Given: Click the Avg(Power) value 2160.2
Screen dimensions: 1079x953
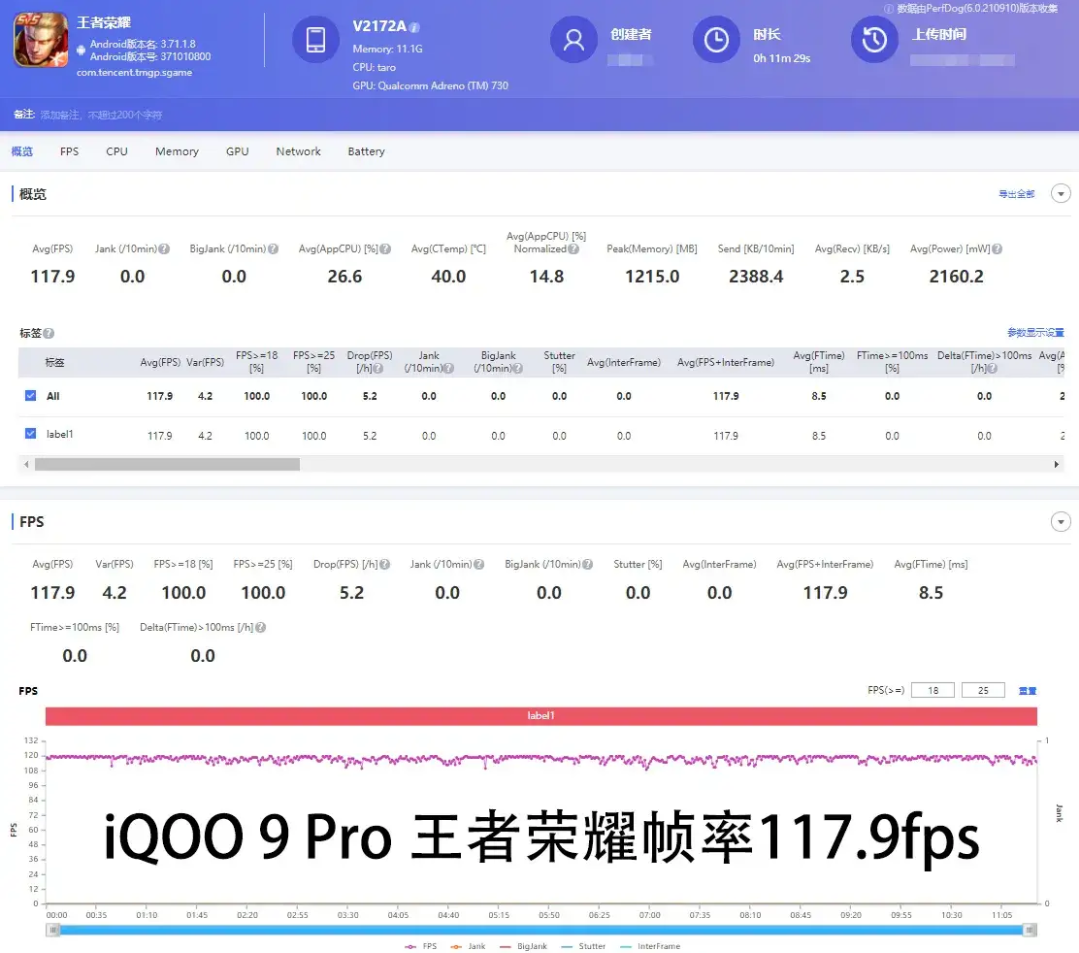Looking at the screenshot, I should click(x=956, y=277).
